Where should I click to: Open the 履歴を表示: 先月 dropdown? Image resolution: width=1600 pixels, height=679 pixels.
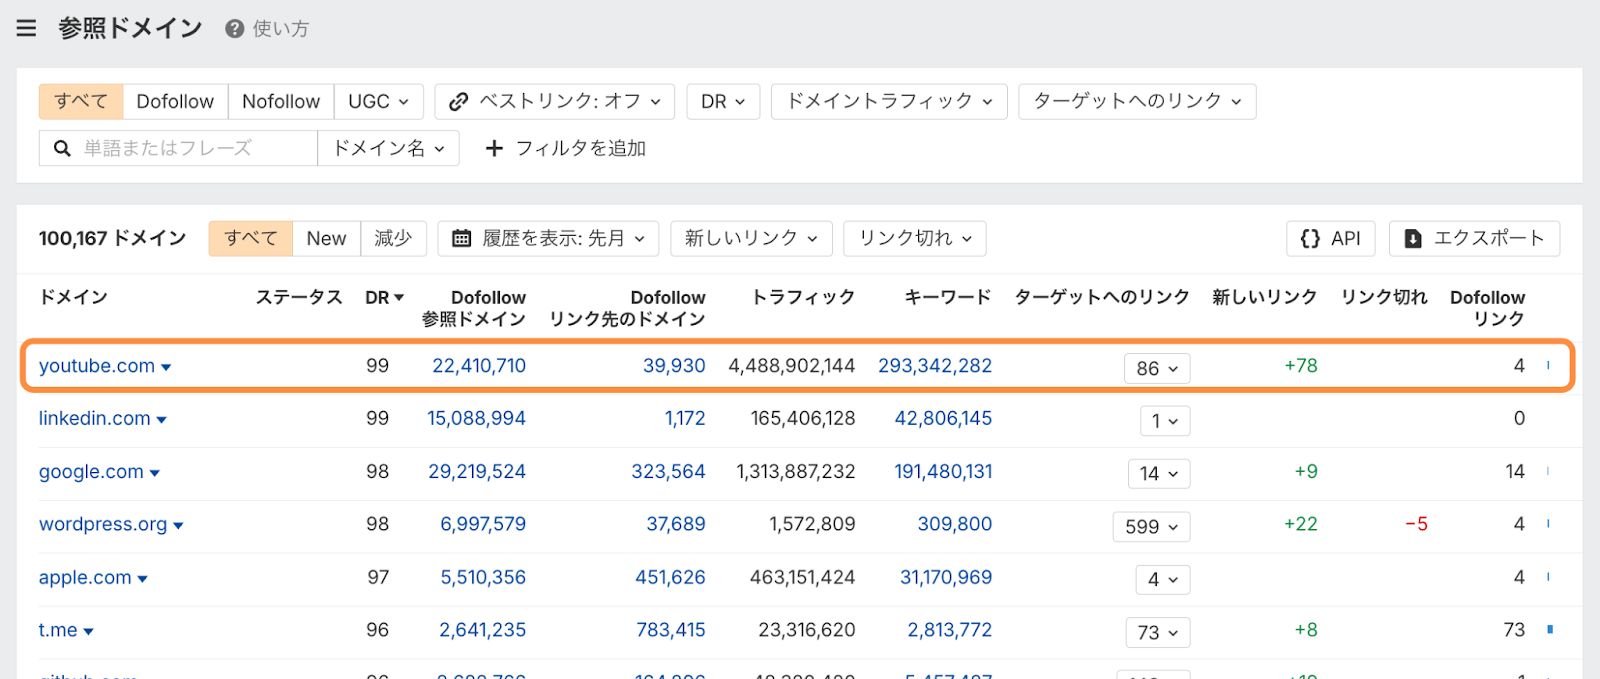[548, 238]
